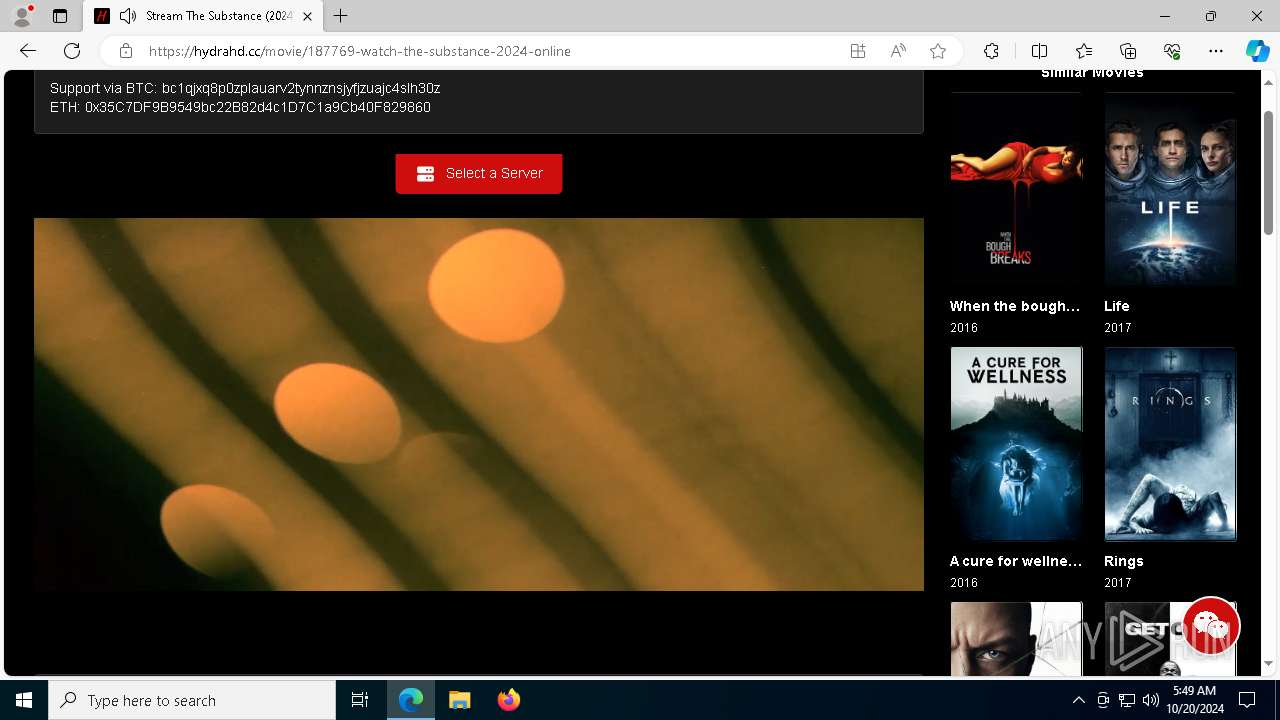Screen dimensions: 1280x720
Task: Open Collections icon
Action: [1128, 51]
